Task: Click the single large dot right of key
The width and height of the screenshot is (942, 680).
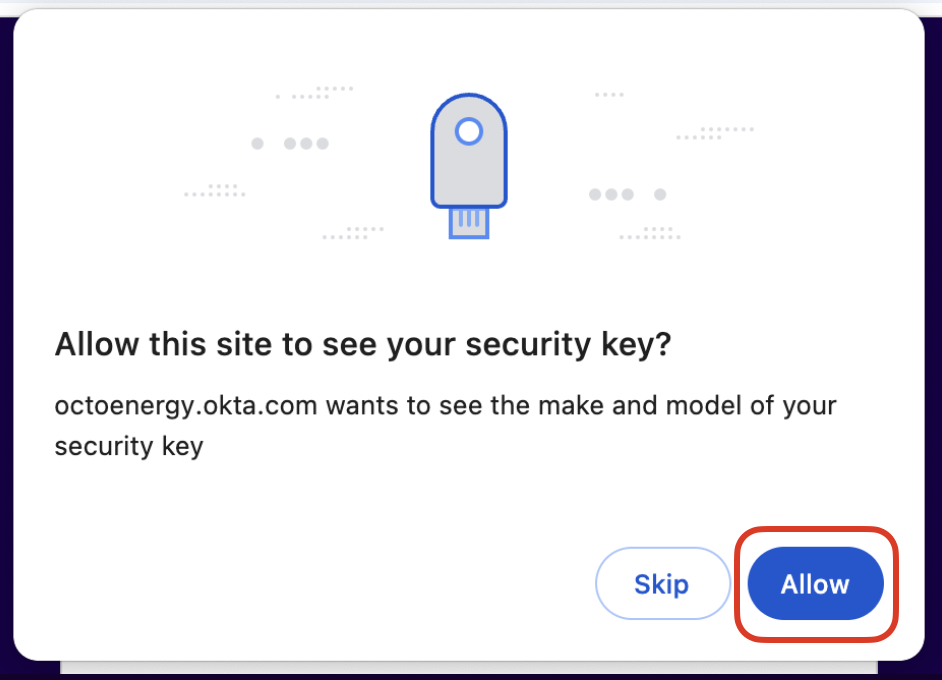Action: click(660, 194)
